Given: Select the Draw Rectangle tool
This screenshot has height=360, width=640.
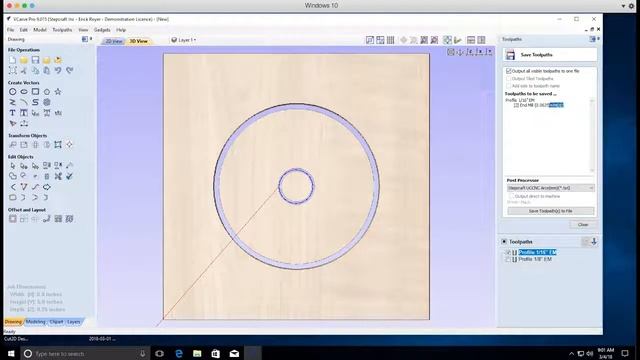Looking at the screenshot, I should [x=36, y=92].
